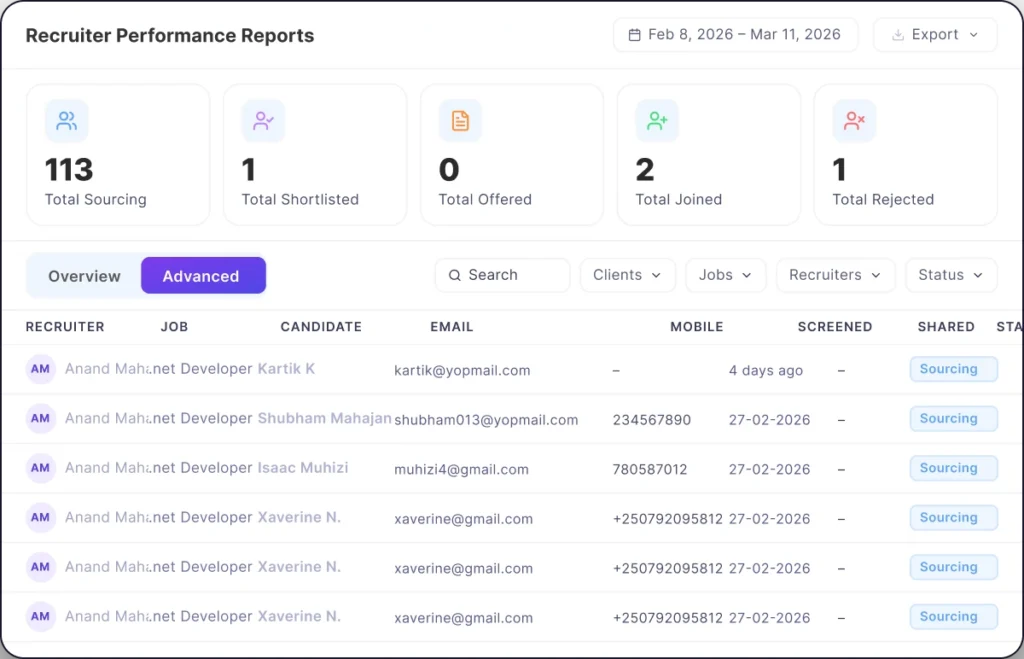The width and height of the screenshot is (1024, 659).
Task: Click the Total Offered document icon
Action: (460, 121)
